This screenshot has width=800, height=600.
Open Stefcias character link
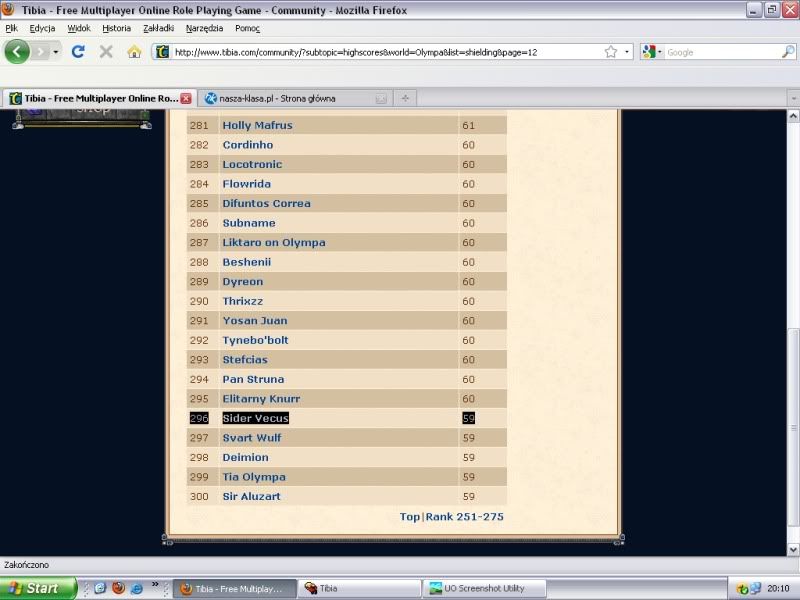pos(245,360)
